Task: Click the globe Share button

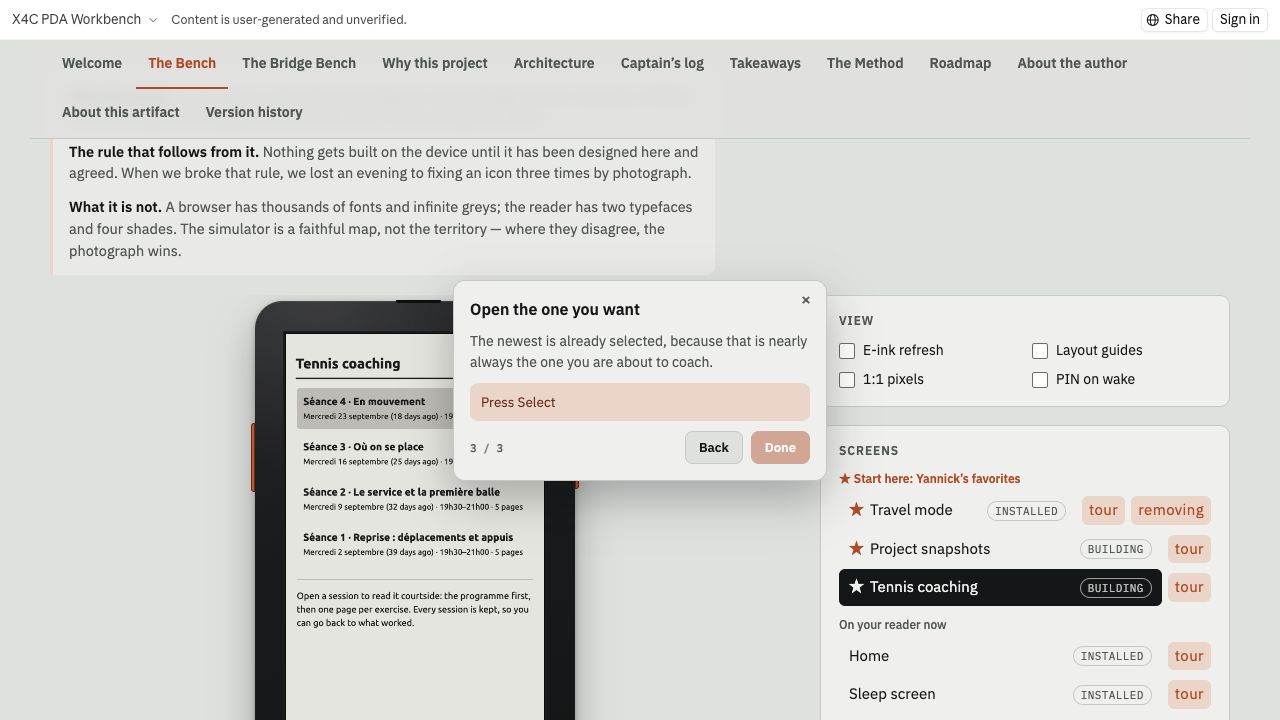Action: click(x=1174, y=19)
